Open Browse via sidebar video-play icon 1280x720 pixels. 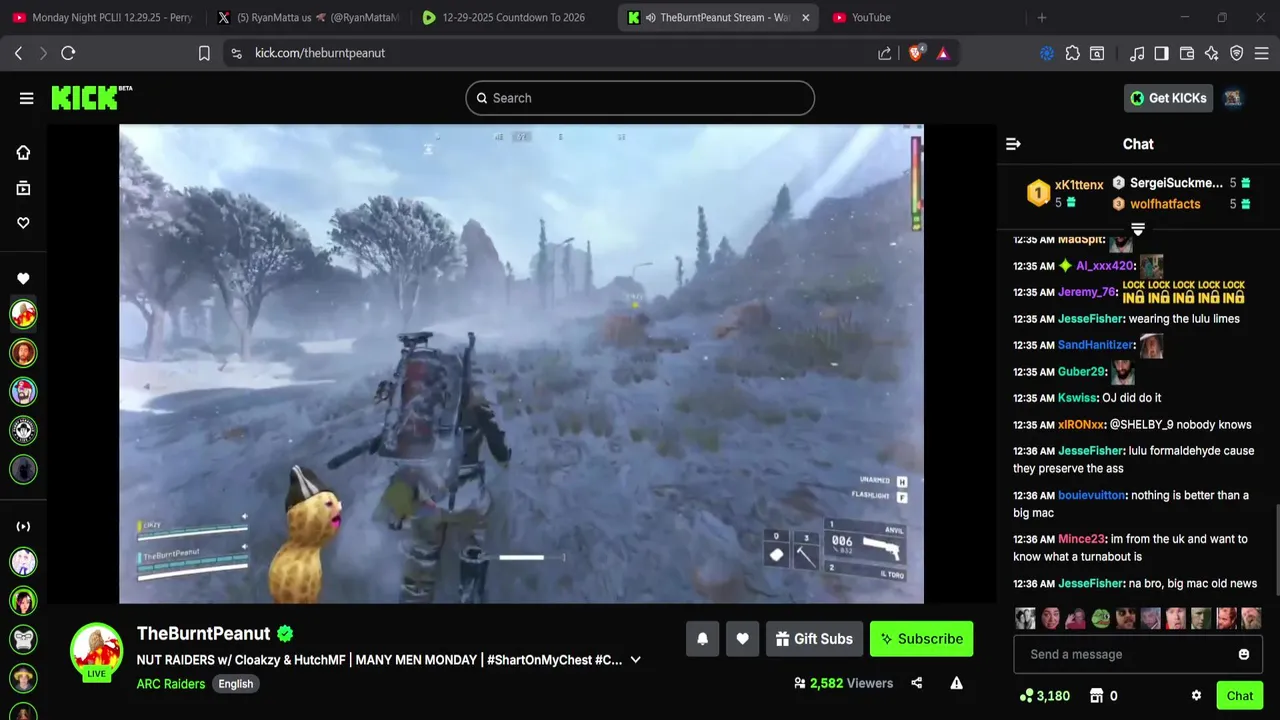pyautogui.click(x=23, y=188)
